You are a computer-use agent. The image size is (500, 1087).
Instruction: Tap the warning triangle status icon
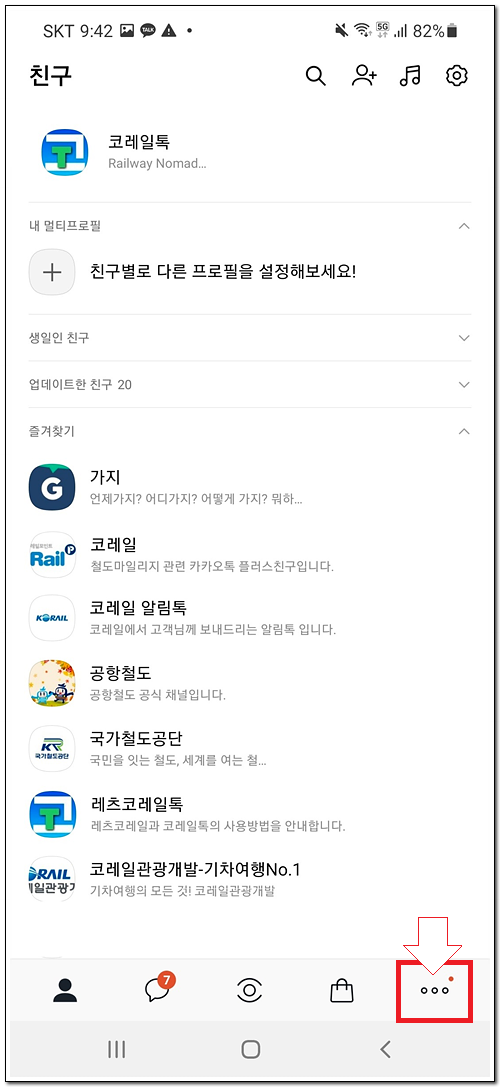[x=169, y=31]
